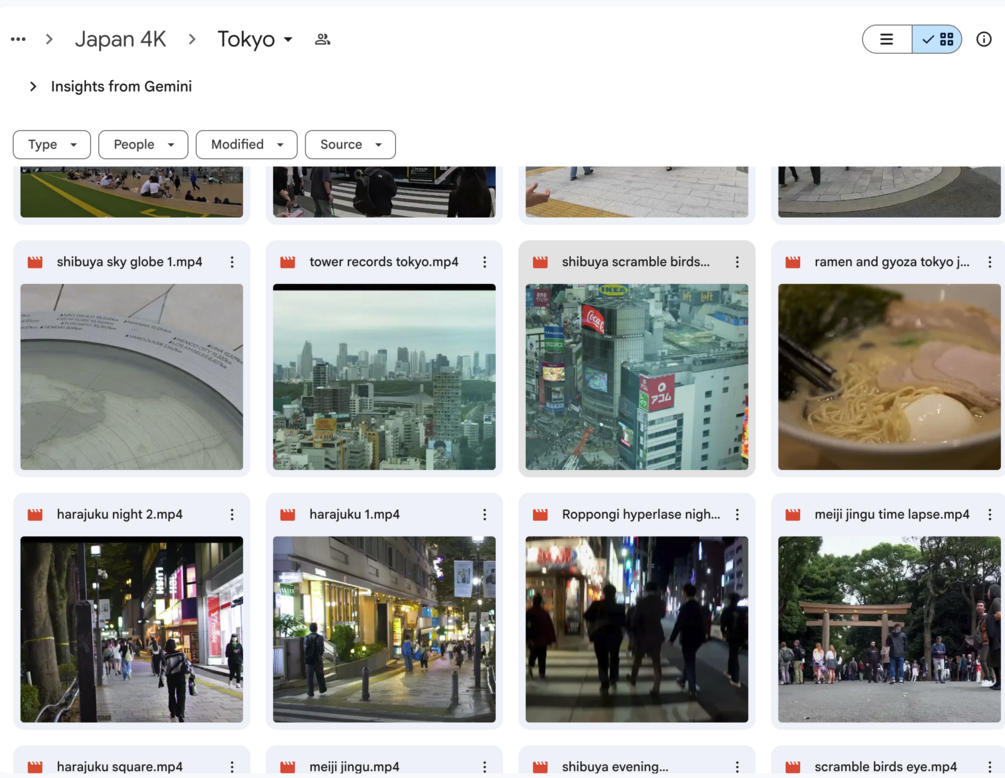This screenshot has width=1005, height=778.
Task: Switch to list layout view
Action: pyautogui.click(x=887, y=39)
